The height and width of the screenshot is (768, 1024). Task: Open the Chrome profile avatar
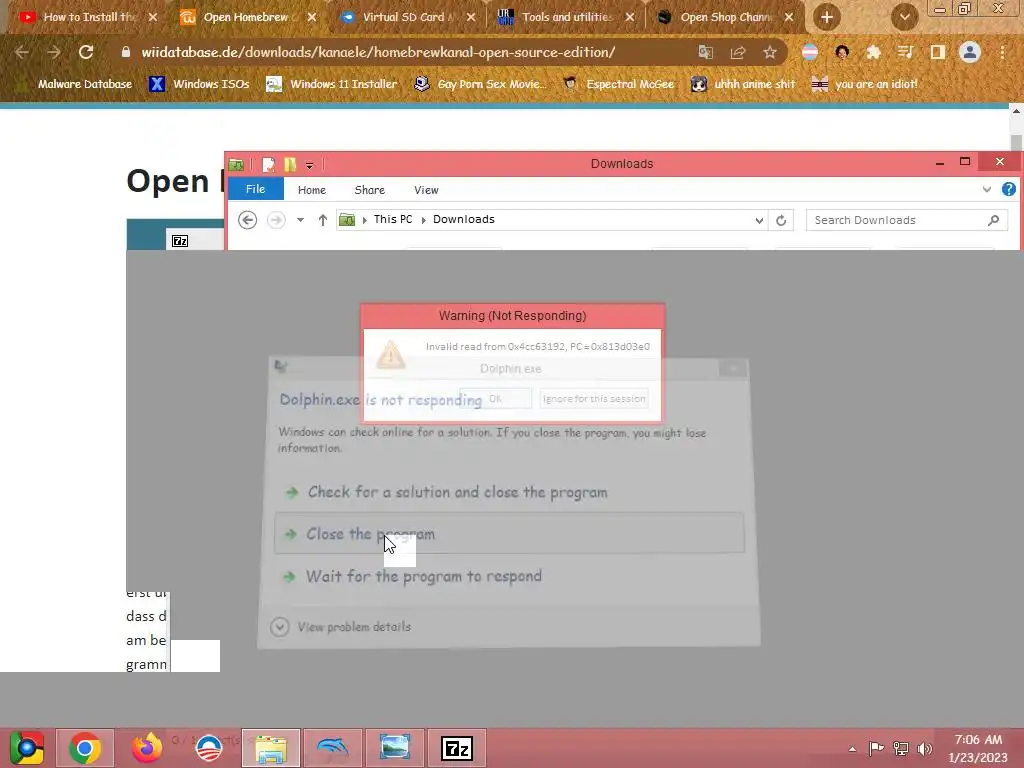tap(970, 52)
